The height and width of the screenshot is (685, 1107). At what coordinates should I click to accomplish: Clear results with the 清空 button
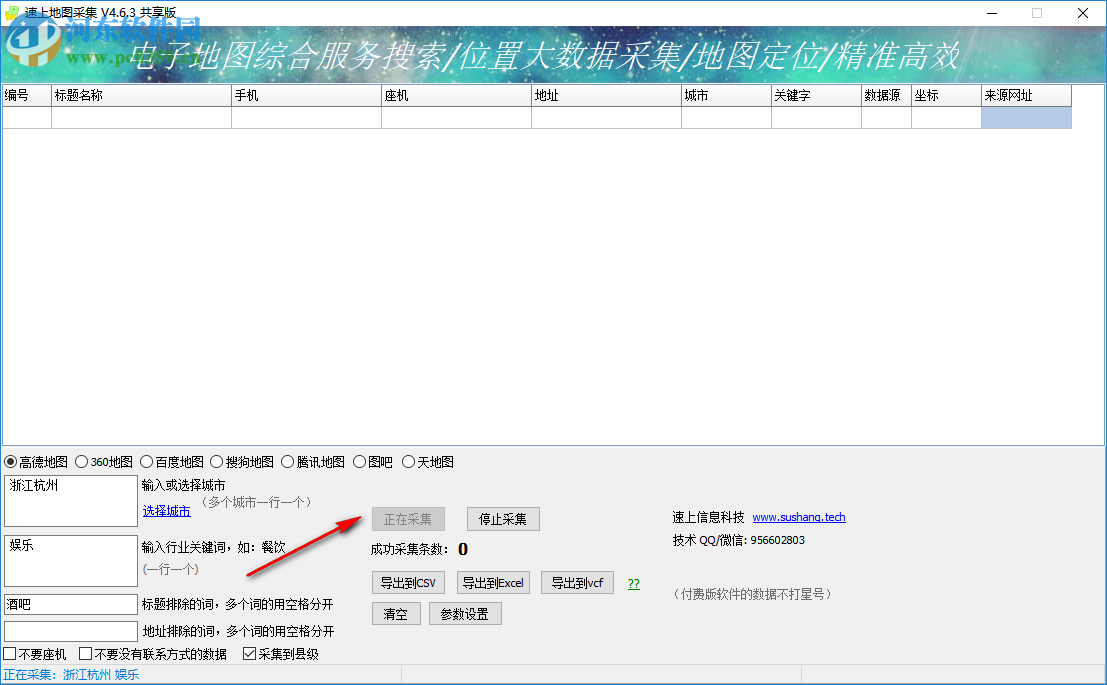coord(395,613)
